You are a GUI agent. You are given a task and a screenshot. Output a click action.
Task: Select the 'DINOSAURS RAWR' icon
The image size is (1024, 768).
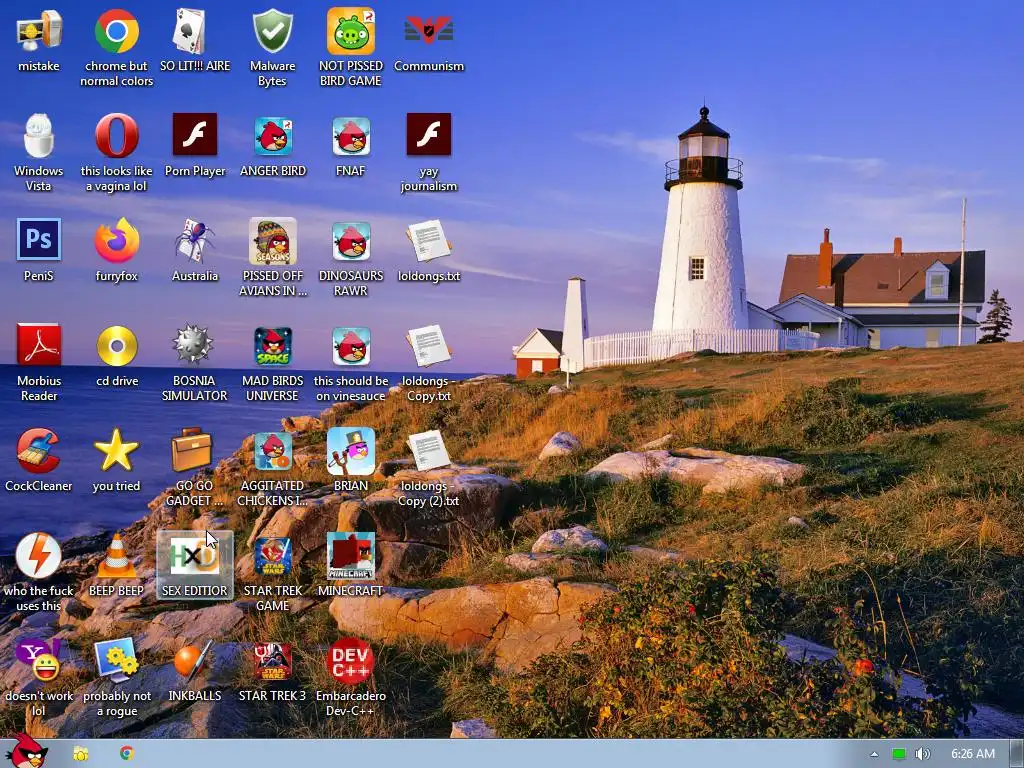(351, 242)
